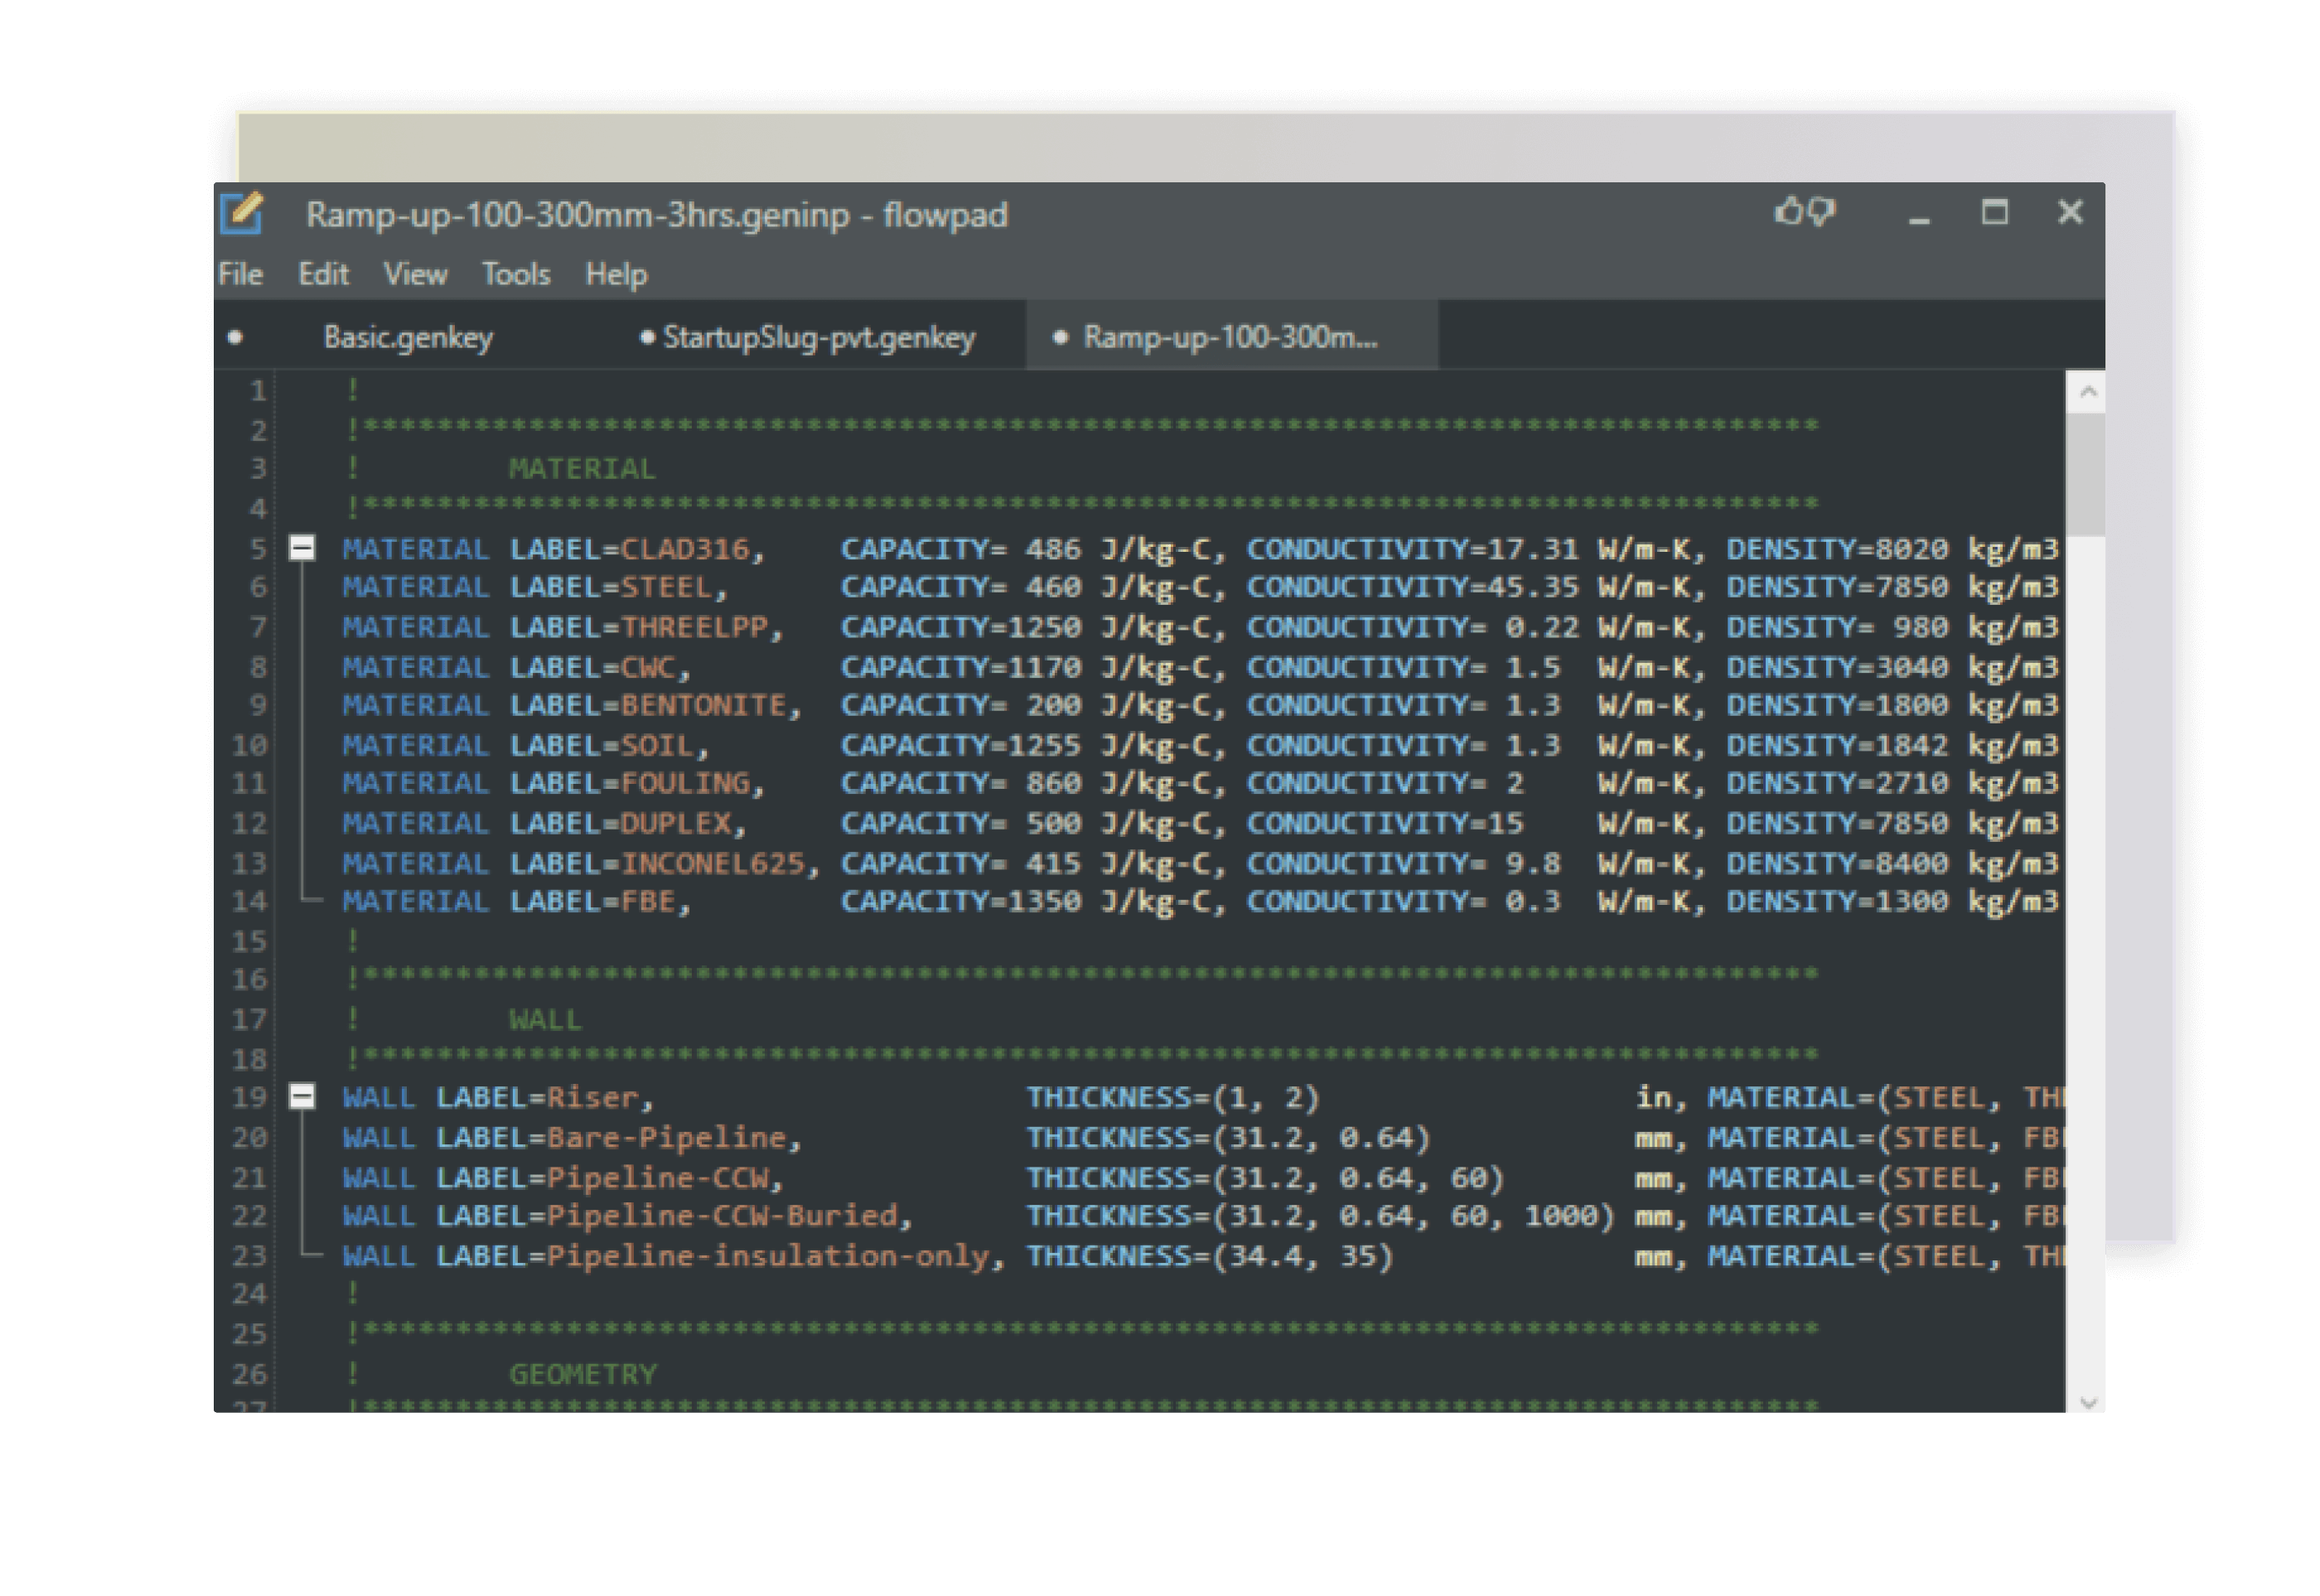Click the flowpad pencil app icon
This screenshot has height=1596, width=2320.
coord(242,214)
